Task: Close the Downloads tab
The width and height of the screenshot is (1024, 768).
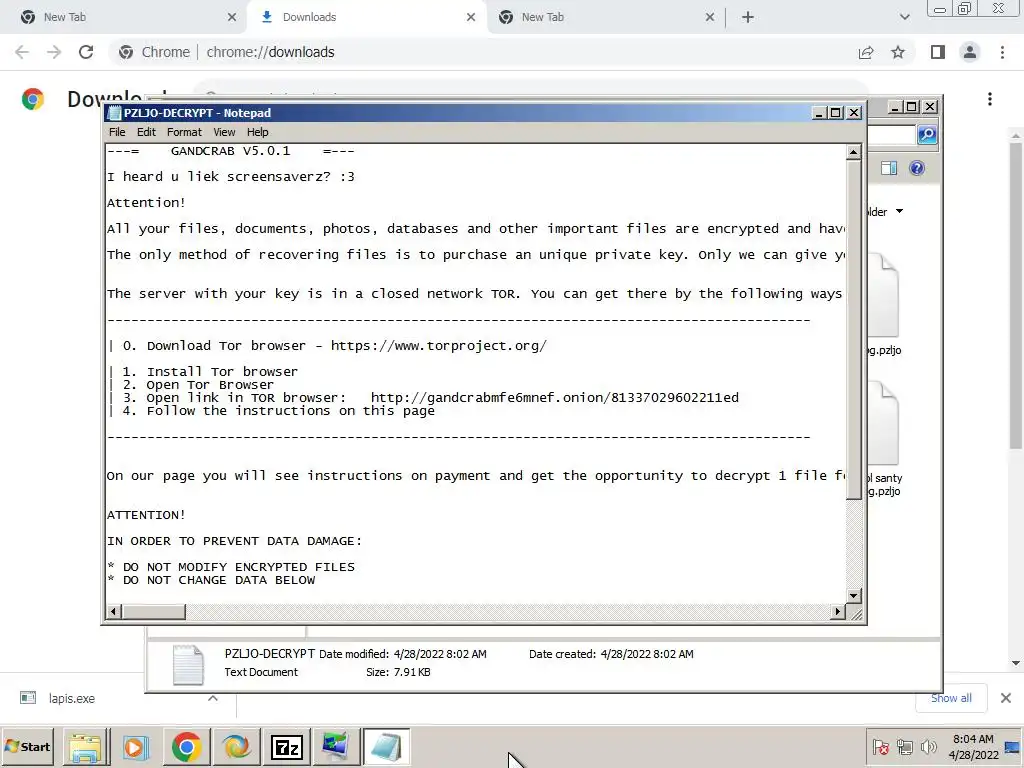Action: 471,17
